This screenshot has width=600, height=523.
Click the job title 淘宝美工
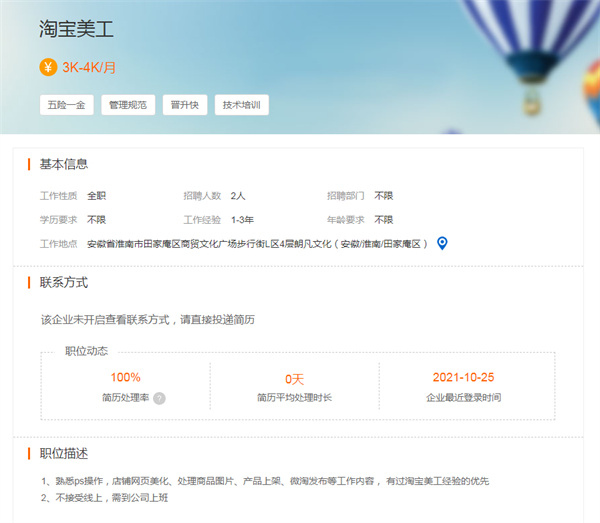click(76, 29)
